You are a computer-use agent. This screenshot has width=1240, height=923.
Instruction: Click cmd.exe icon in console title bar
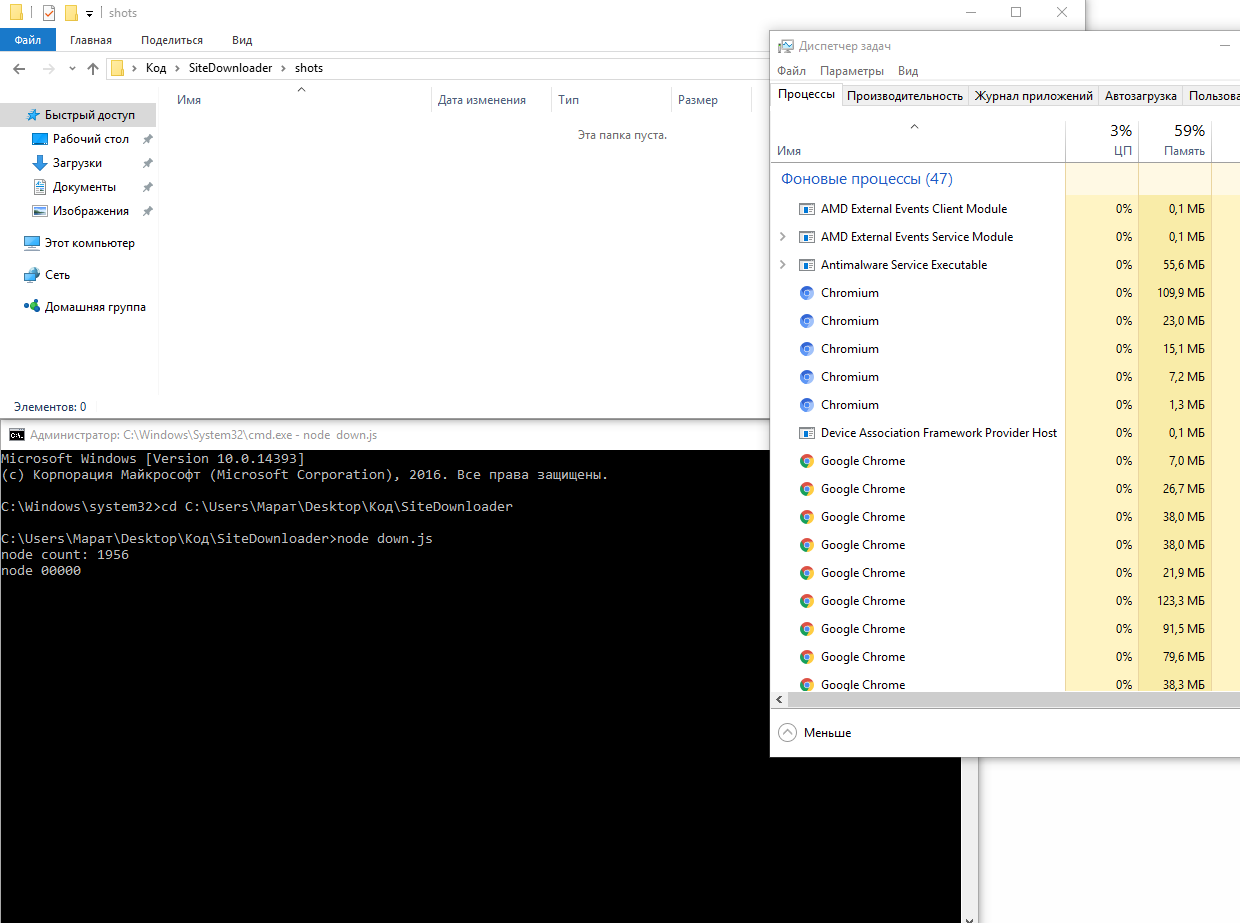click(x=16, y=435)
